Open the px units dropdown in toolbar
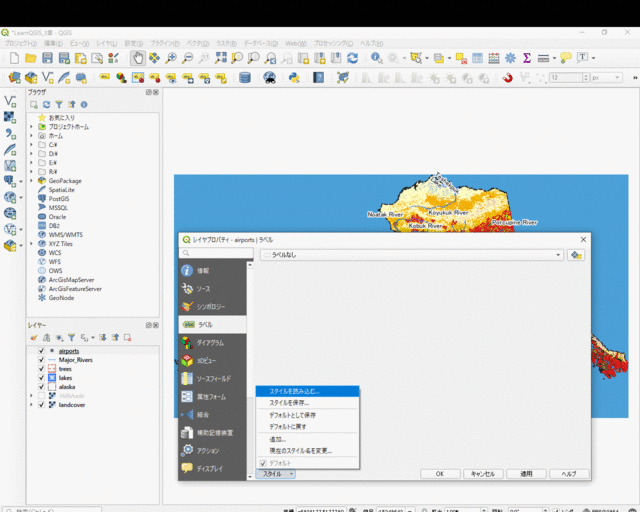This screenshot has width=640, height=512. tap(606, 78)
